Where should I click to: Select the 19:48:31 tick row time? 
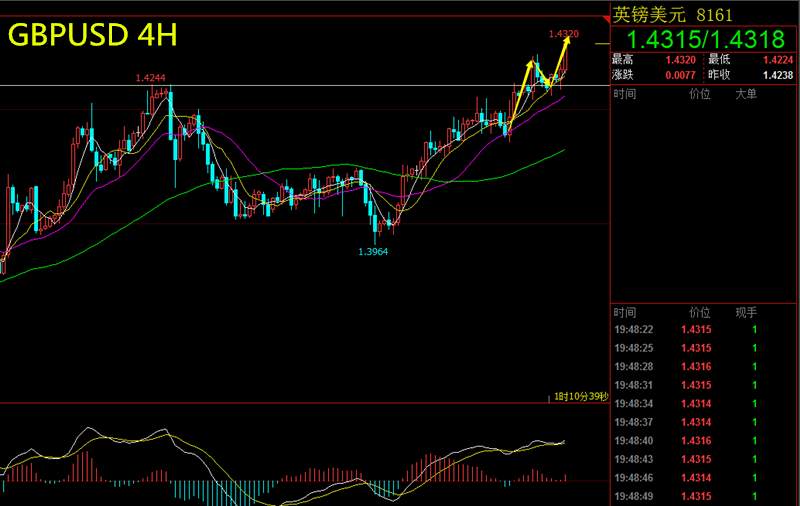(x=634, y=385)
